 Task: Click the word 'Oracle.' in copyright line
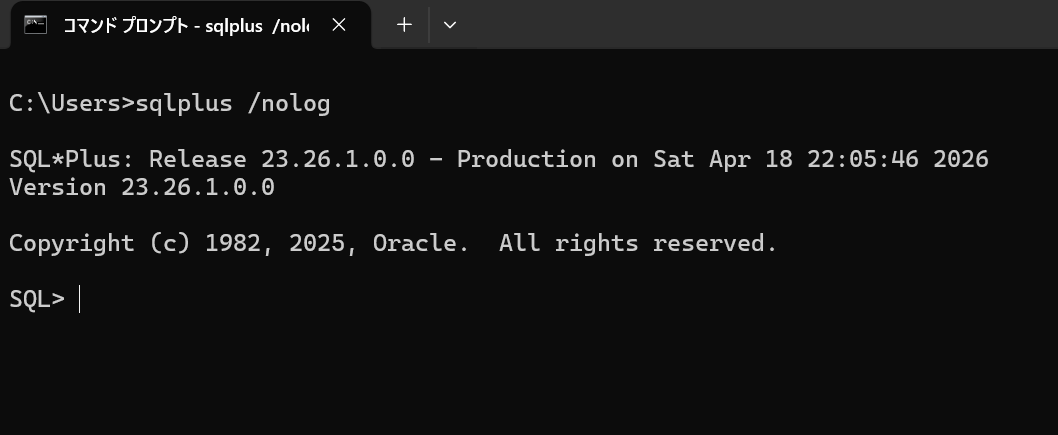(x=420, y=243)
